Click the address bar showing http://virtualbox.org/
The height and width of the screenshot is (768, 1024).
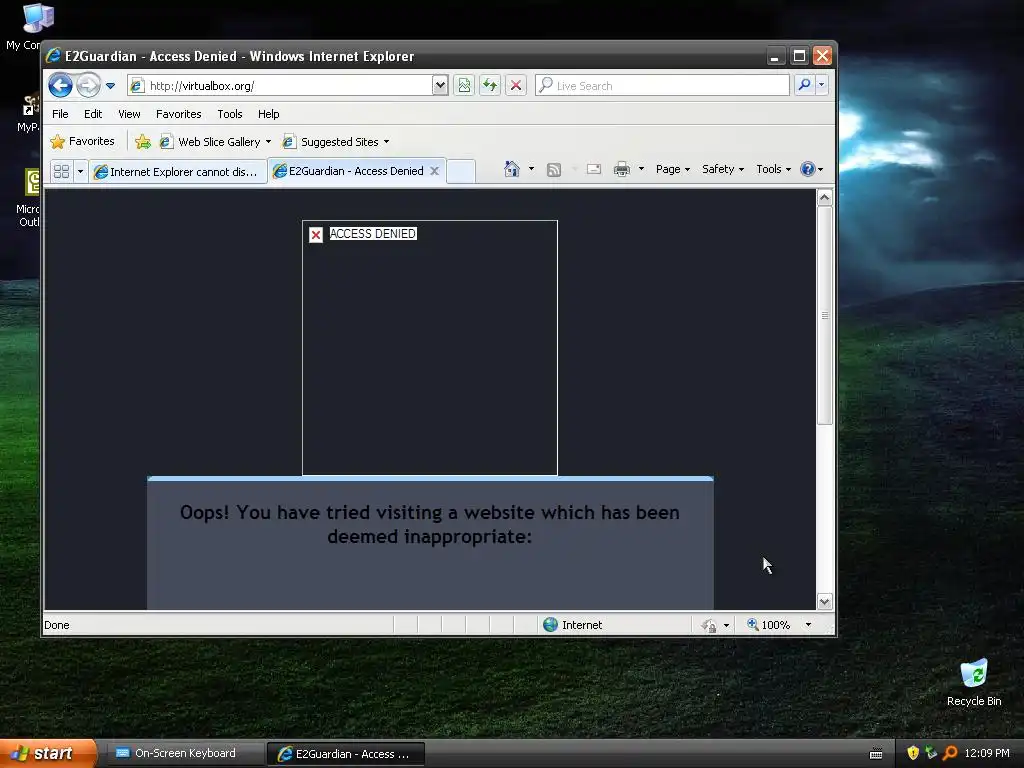click(x=281, y=86)
